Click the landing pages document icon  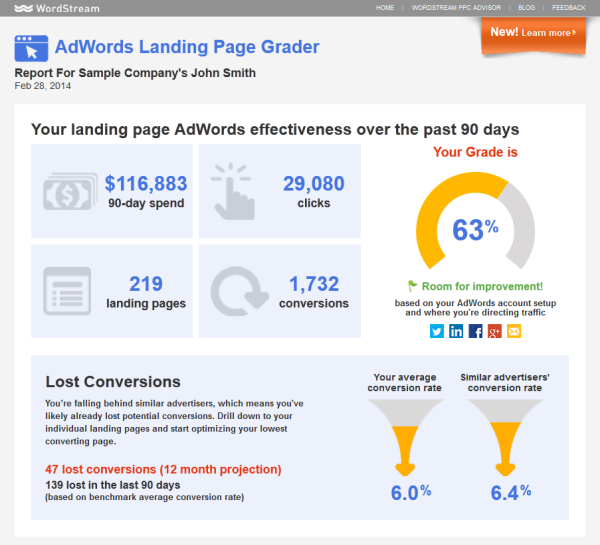[x=67, y=291]
